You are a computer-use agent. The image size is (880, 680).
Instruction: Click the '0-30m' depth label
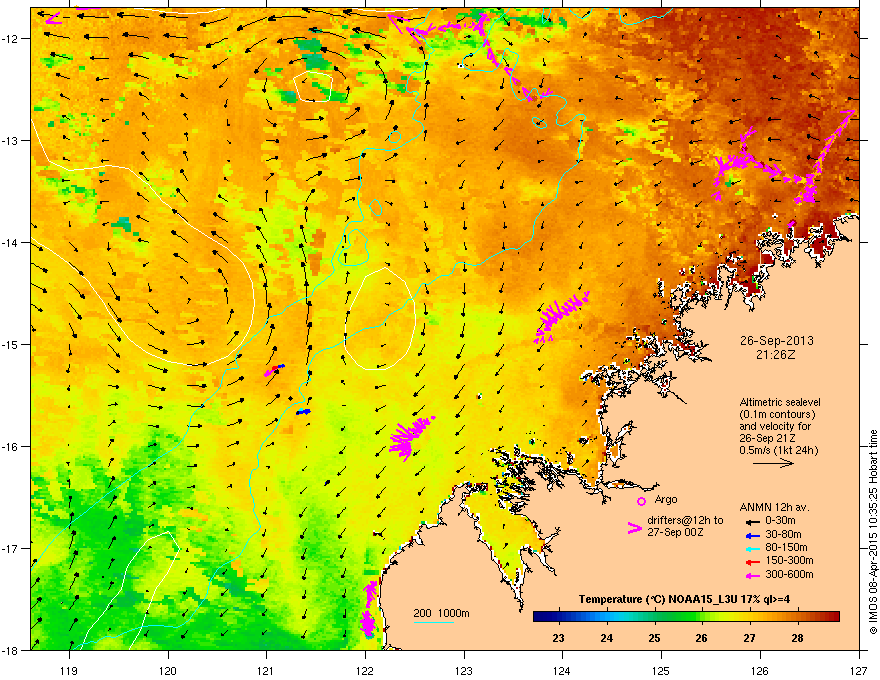click(x=780, y=521)
